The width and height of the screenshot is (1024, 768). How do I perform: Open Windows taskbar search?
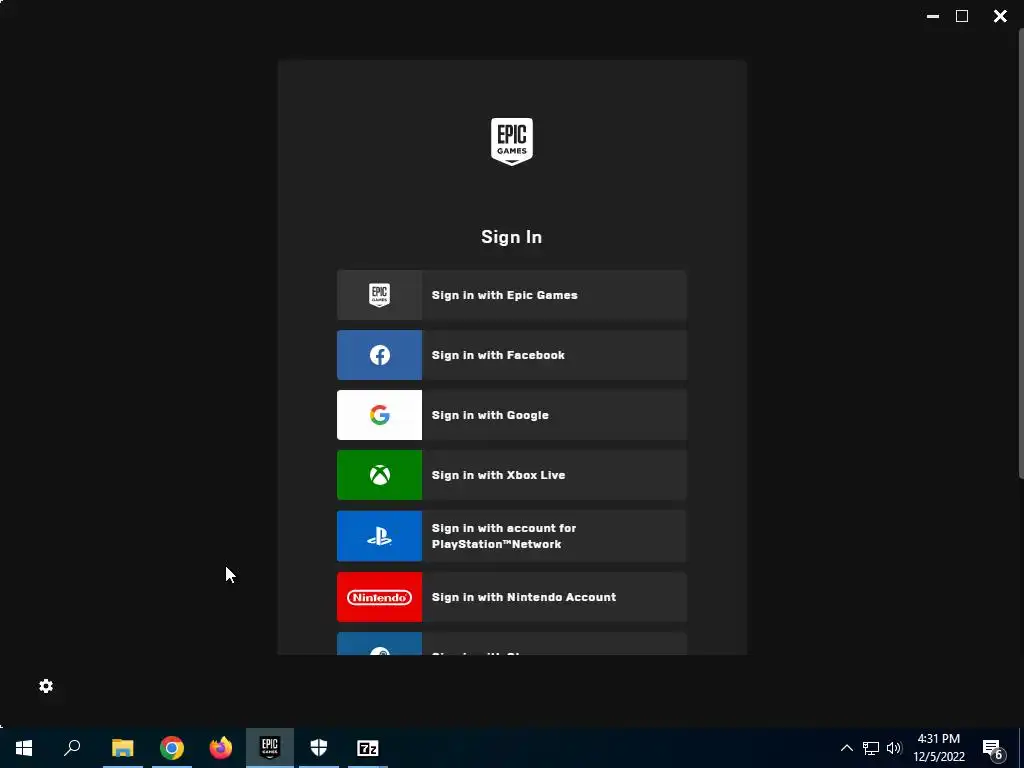(72, 748)
